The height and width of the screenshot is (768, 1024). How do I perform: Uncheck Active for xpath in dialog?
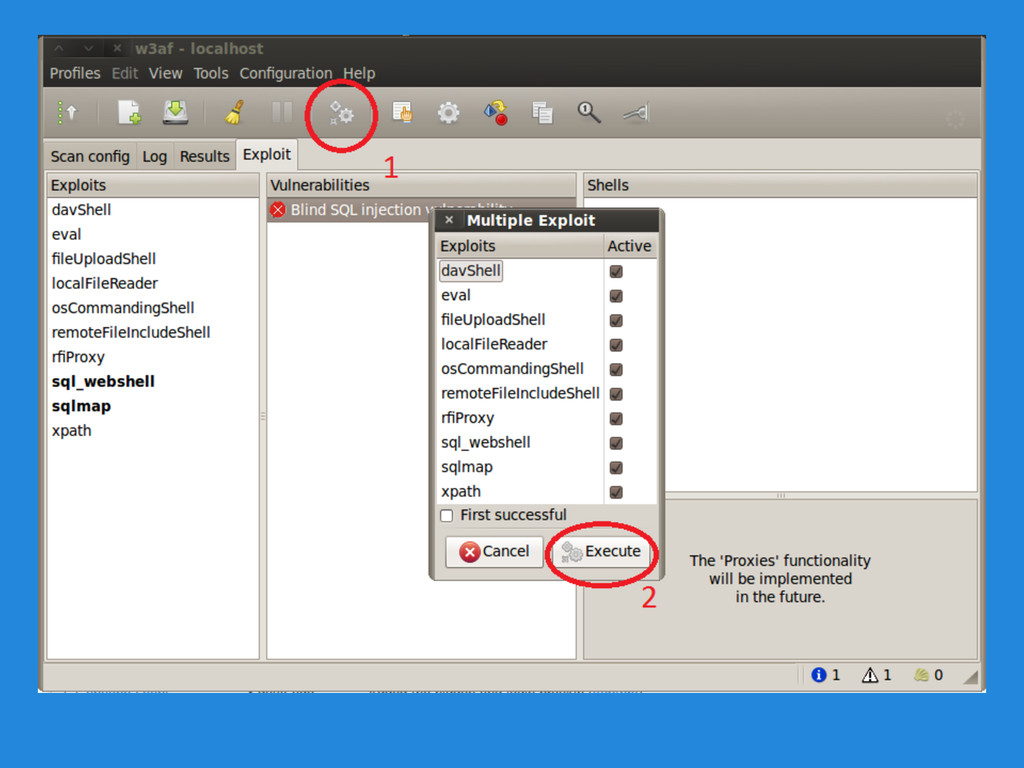pos(616,492)
